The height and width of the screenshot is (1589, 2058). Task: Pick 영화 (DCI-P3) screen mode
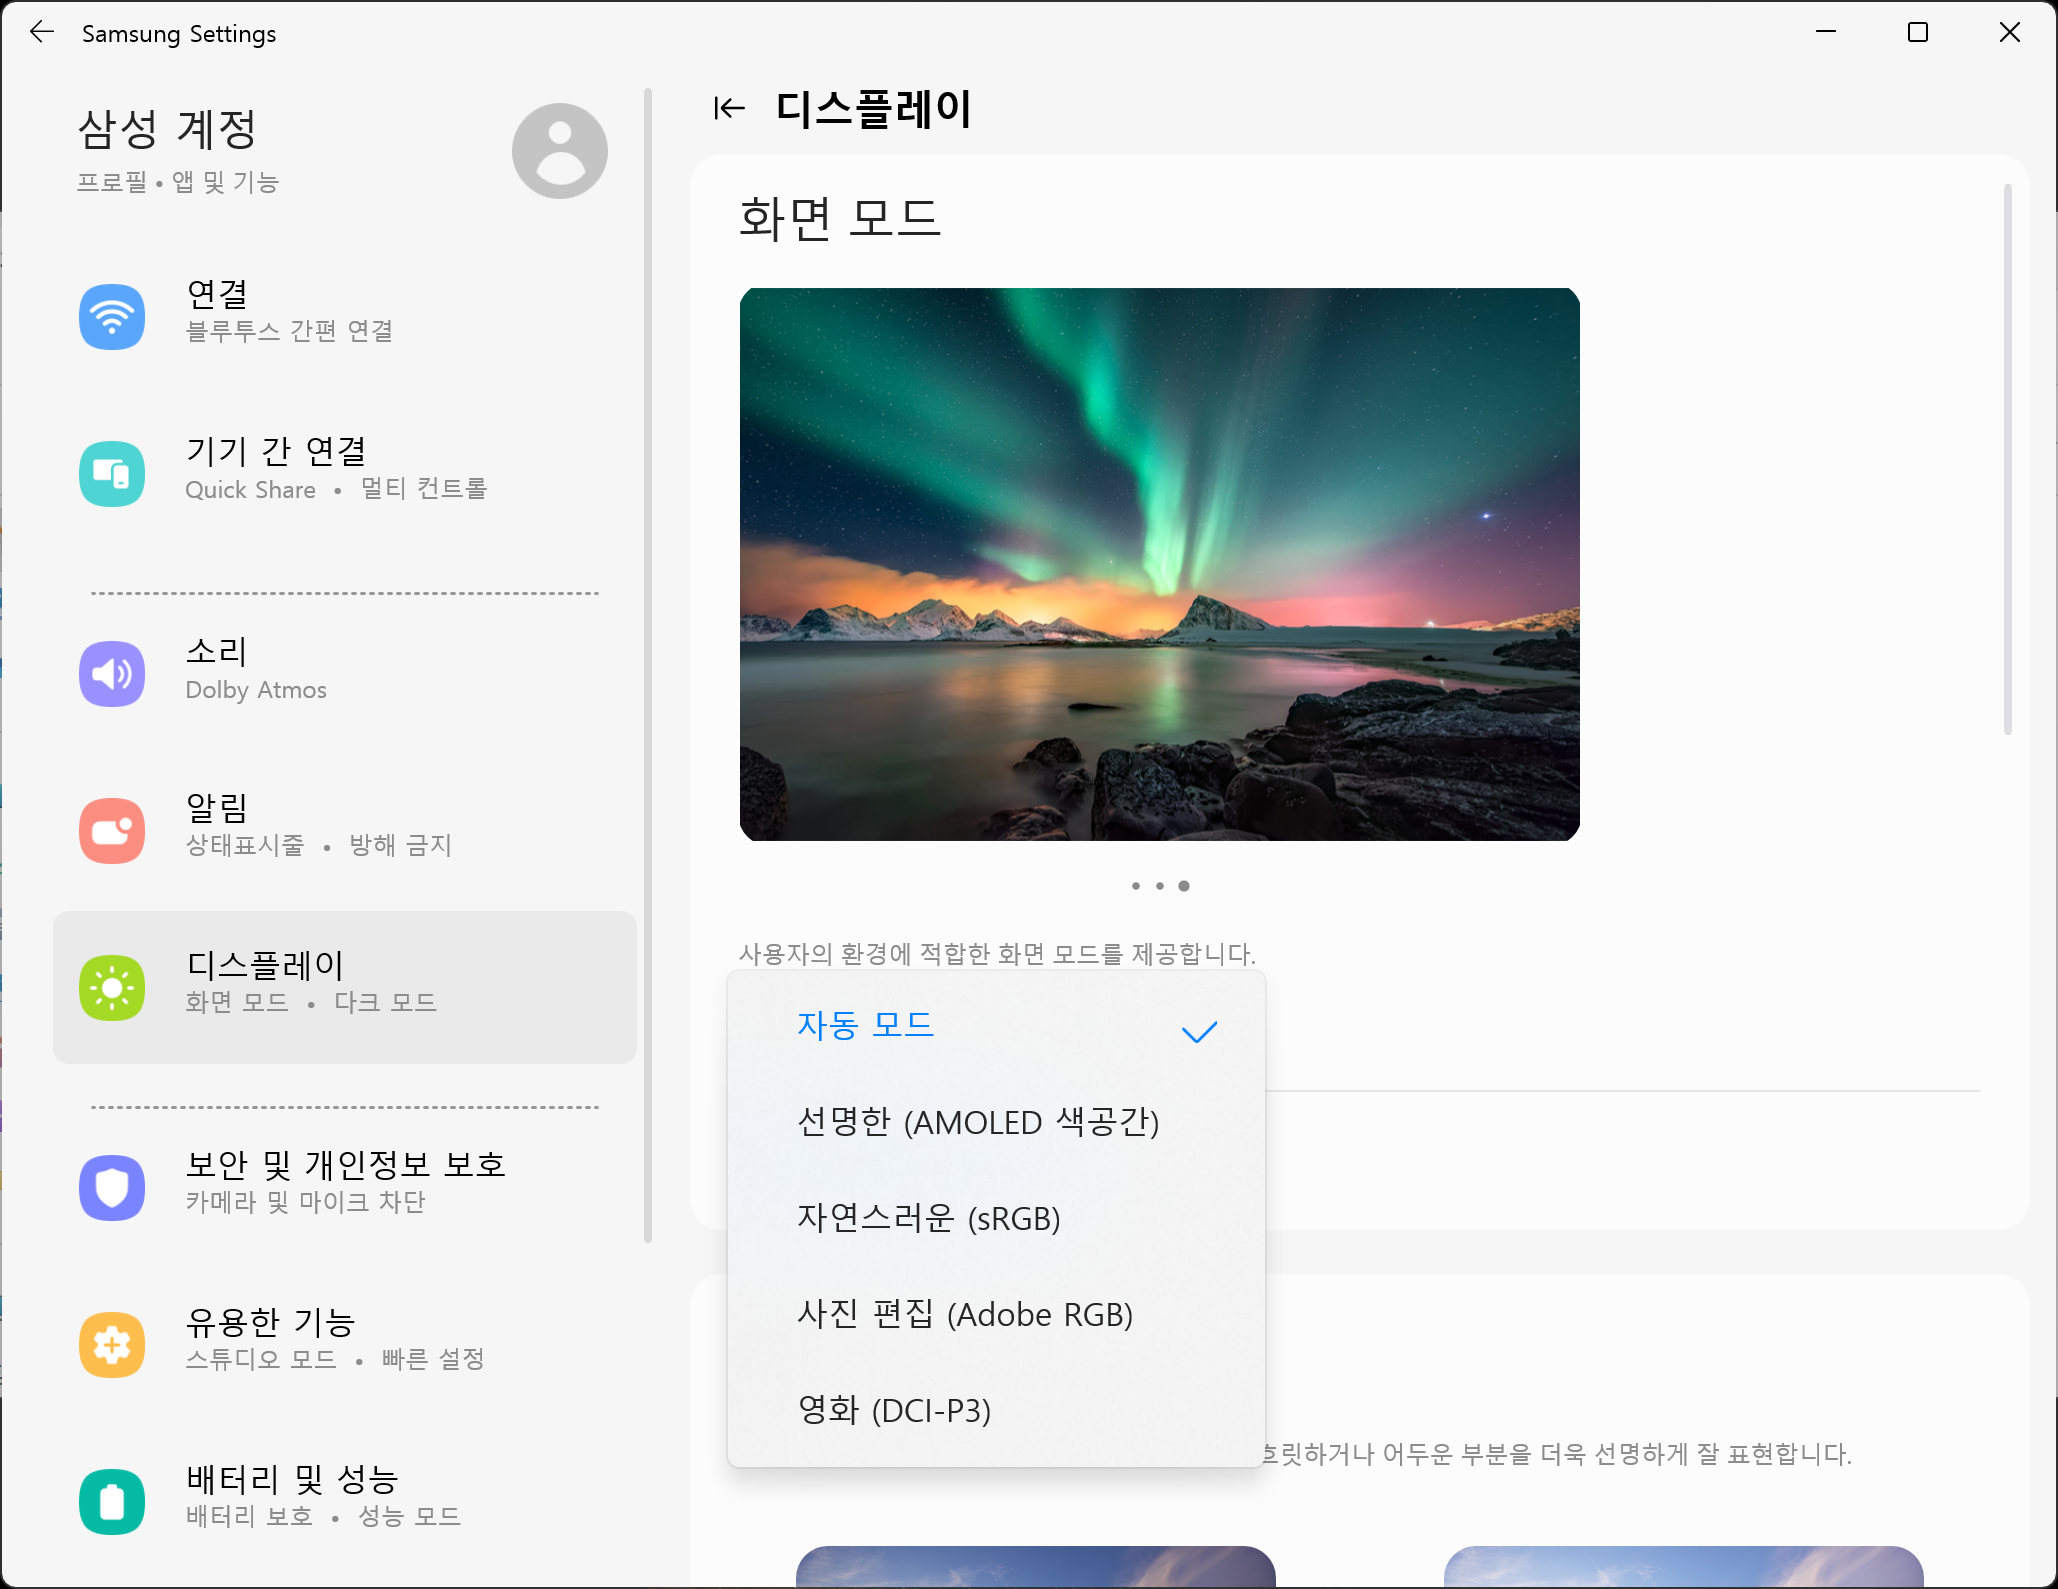tap(997, 1411)
